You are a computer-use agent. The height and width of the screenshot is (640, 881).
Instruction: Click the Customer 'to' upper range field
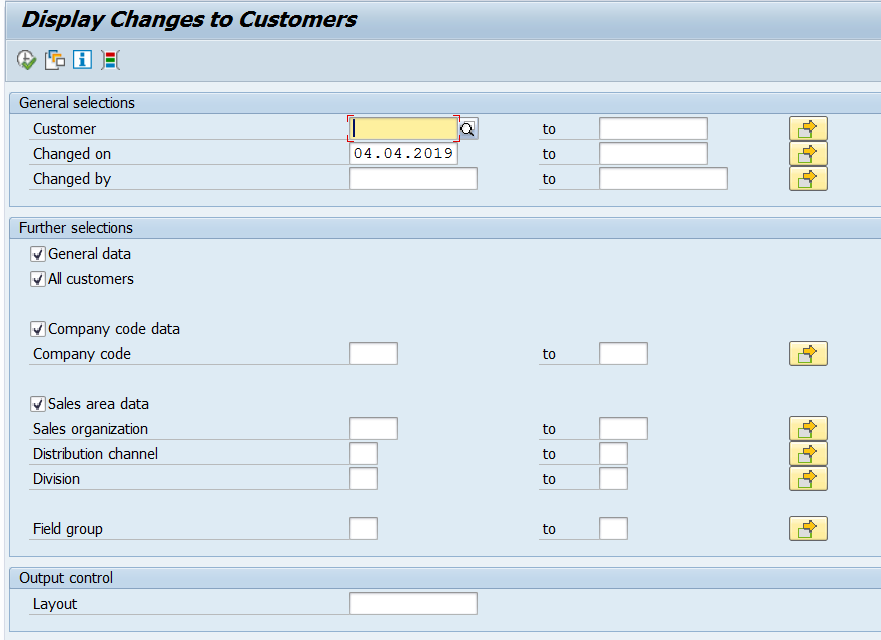653,129
